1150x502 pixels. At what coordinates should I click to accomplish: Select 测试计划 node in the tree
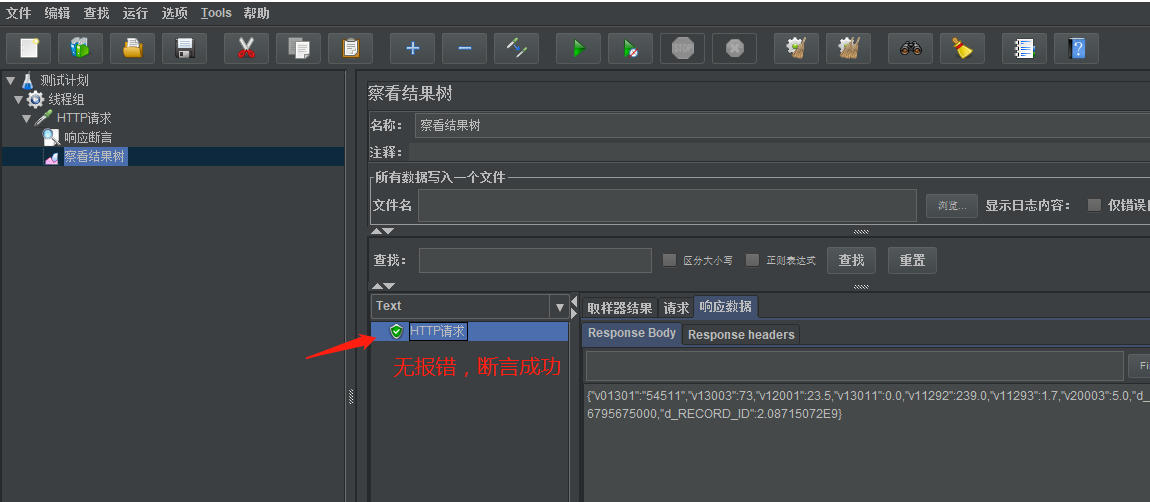point(65,81)
